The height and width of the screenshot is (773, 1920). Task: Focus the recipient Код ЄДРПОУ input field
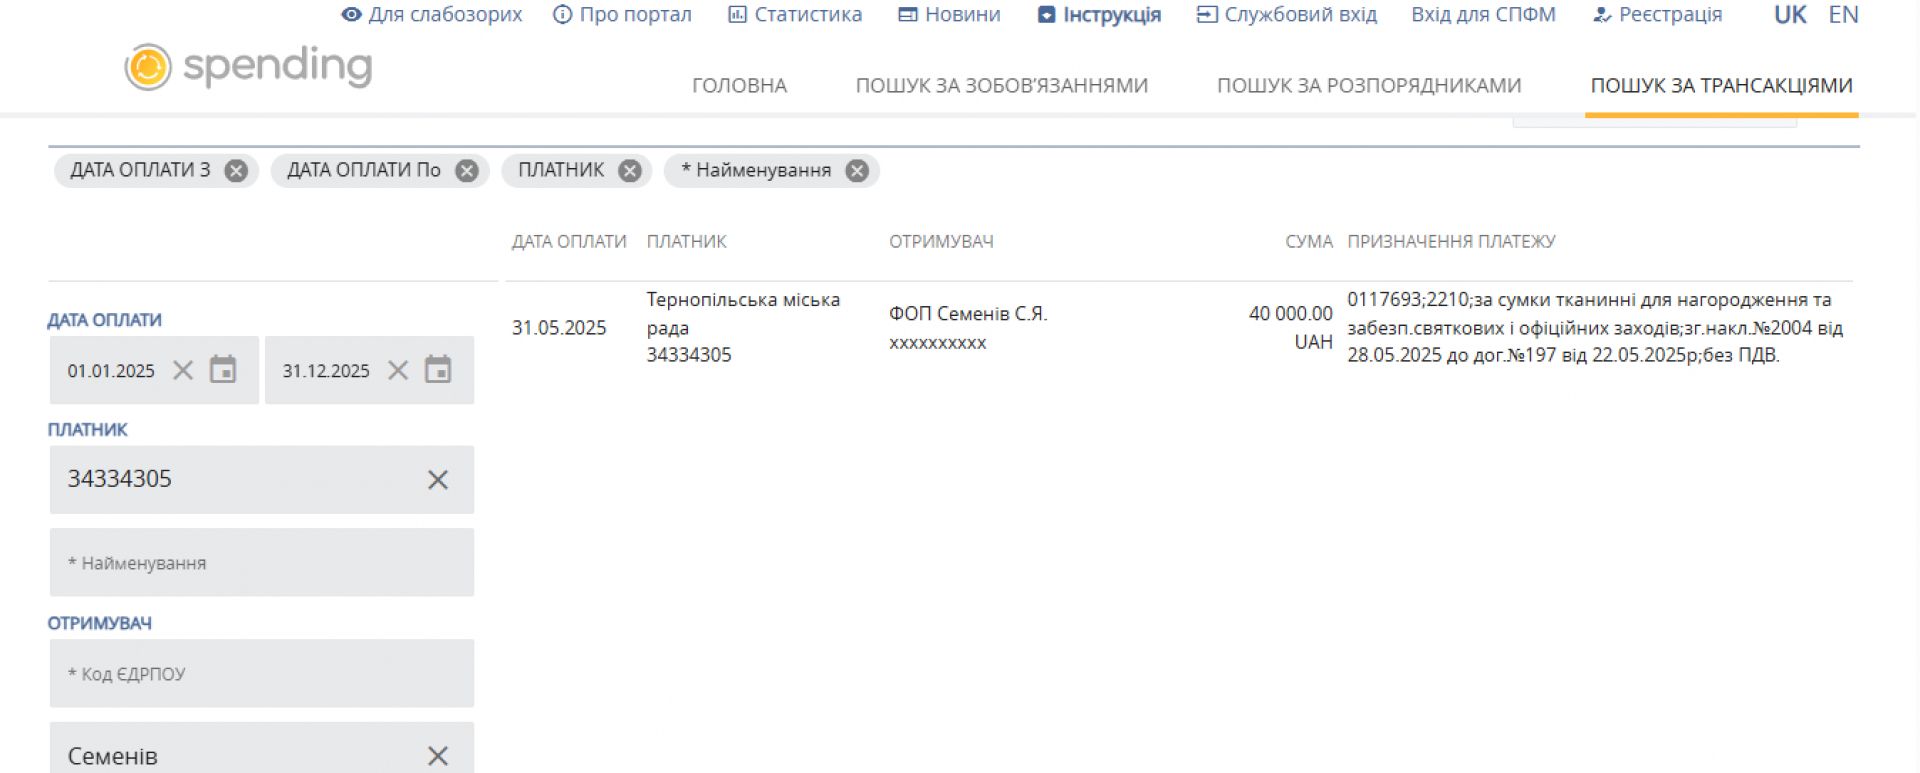pyautogui.click(x=262, y=674)
